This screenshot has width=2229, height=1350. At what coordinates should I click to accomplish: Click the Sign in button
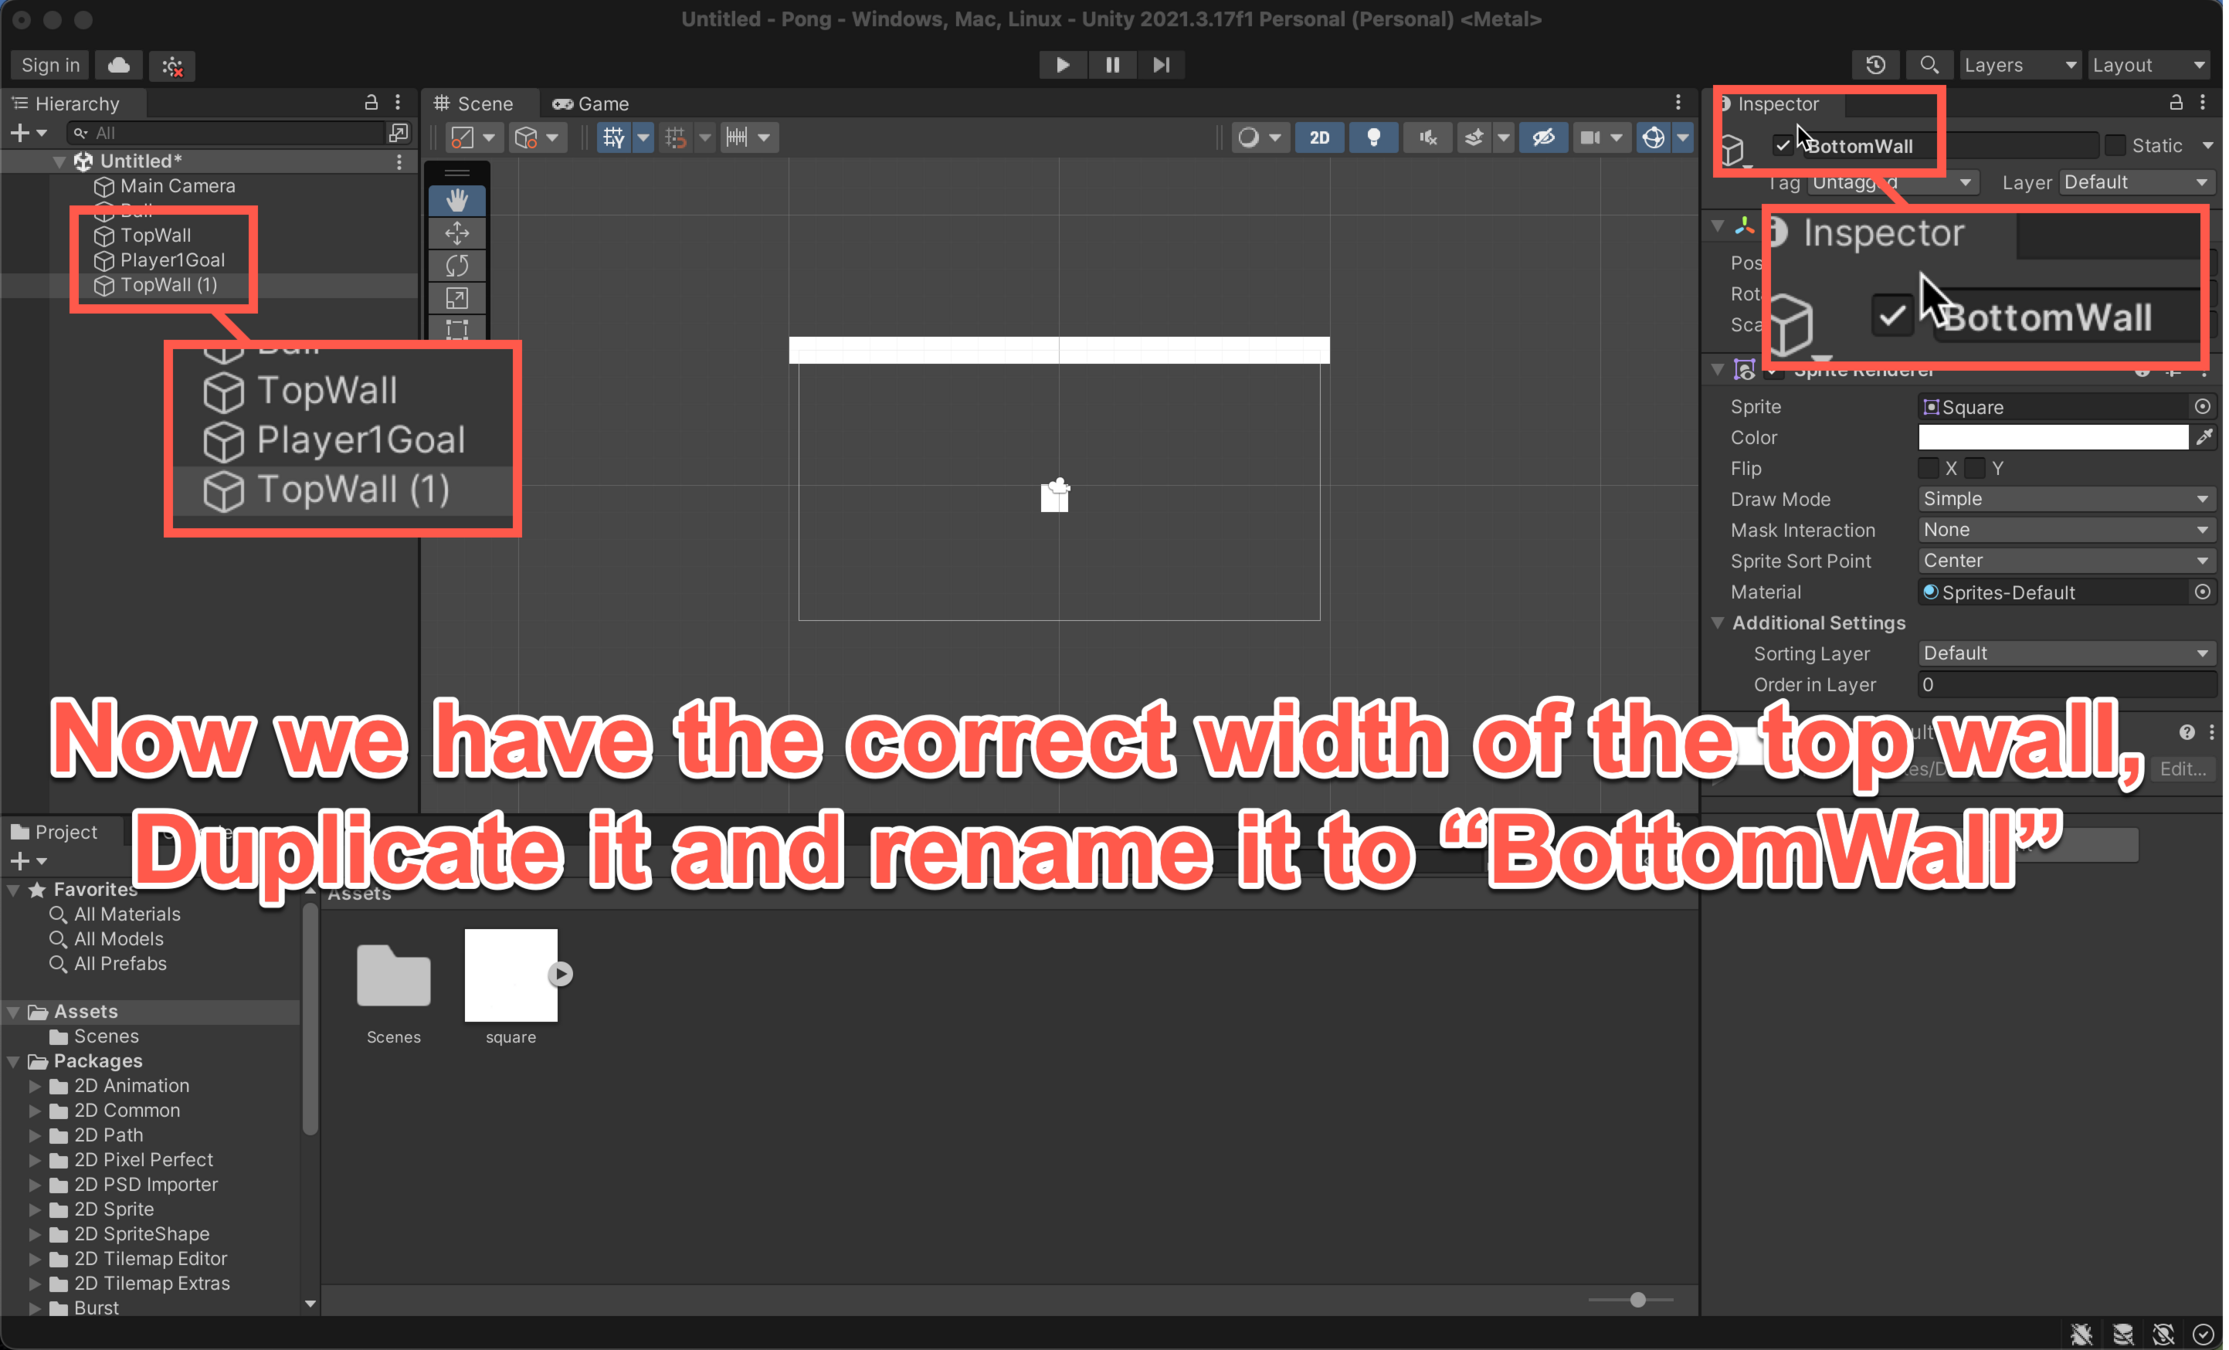point(50,65)
